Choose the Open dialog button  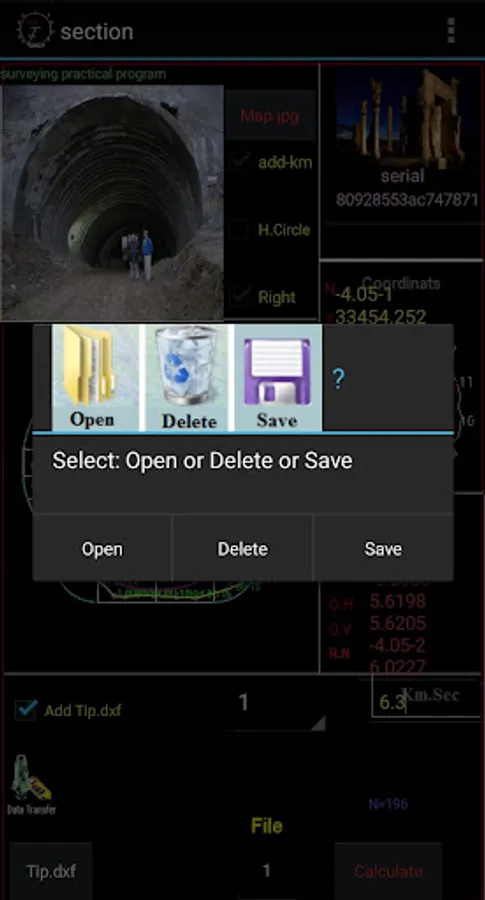pyautogui.click(x=102, y=548)
